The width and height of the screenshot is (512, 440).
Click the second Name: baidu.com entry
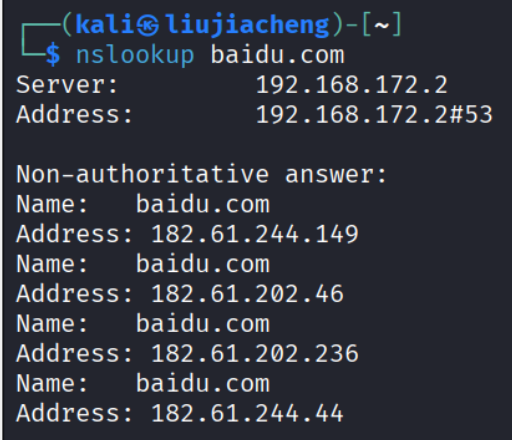[143, 264]
